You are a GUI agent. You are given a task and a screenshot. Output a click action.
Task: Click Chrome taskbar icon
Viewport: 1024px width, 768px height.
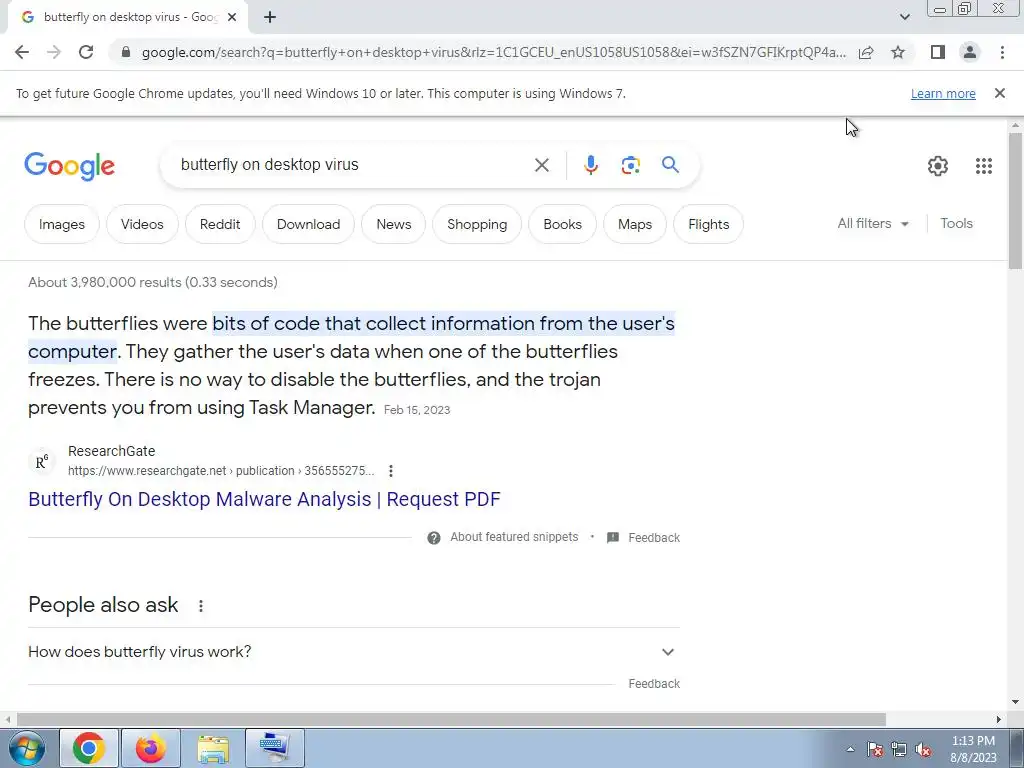coord(89,748)
